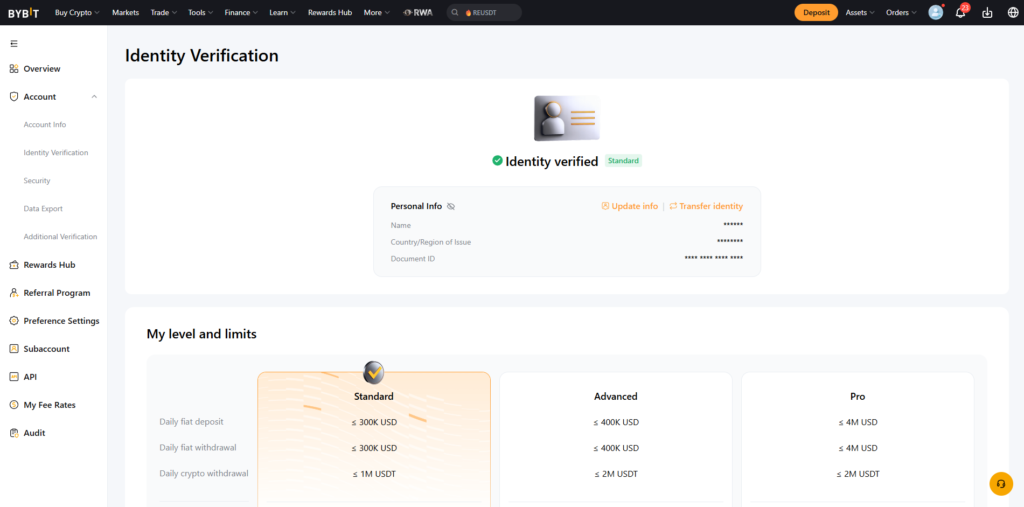
Task: Collapse the Account section chevron
Action: tap(94, 97)
